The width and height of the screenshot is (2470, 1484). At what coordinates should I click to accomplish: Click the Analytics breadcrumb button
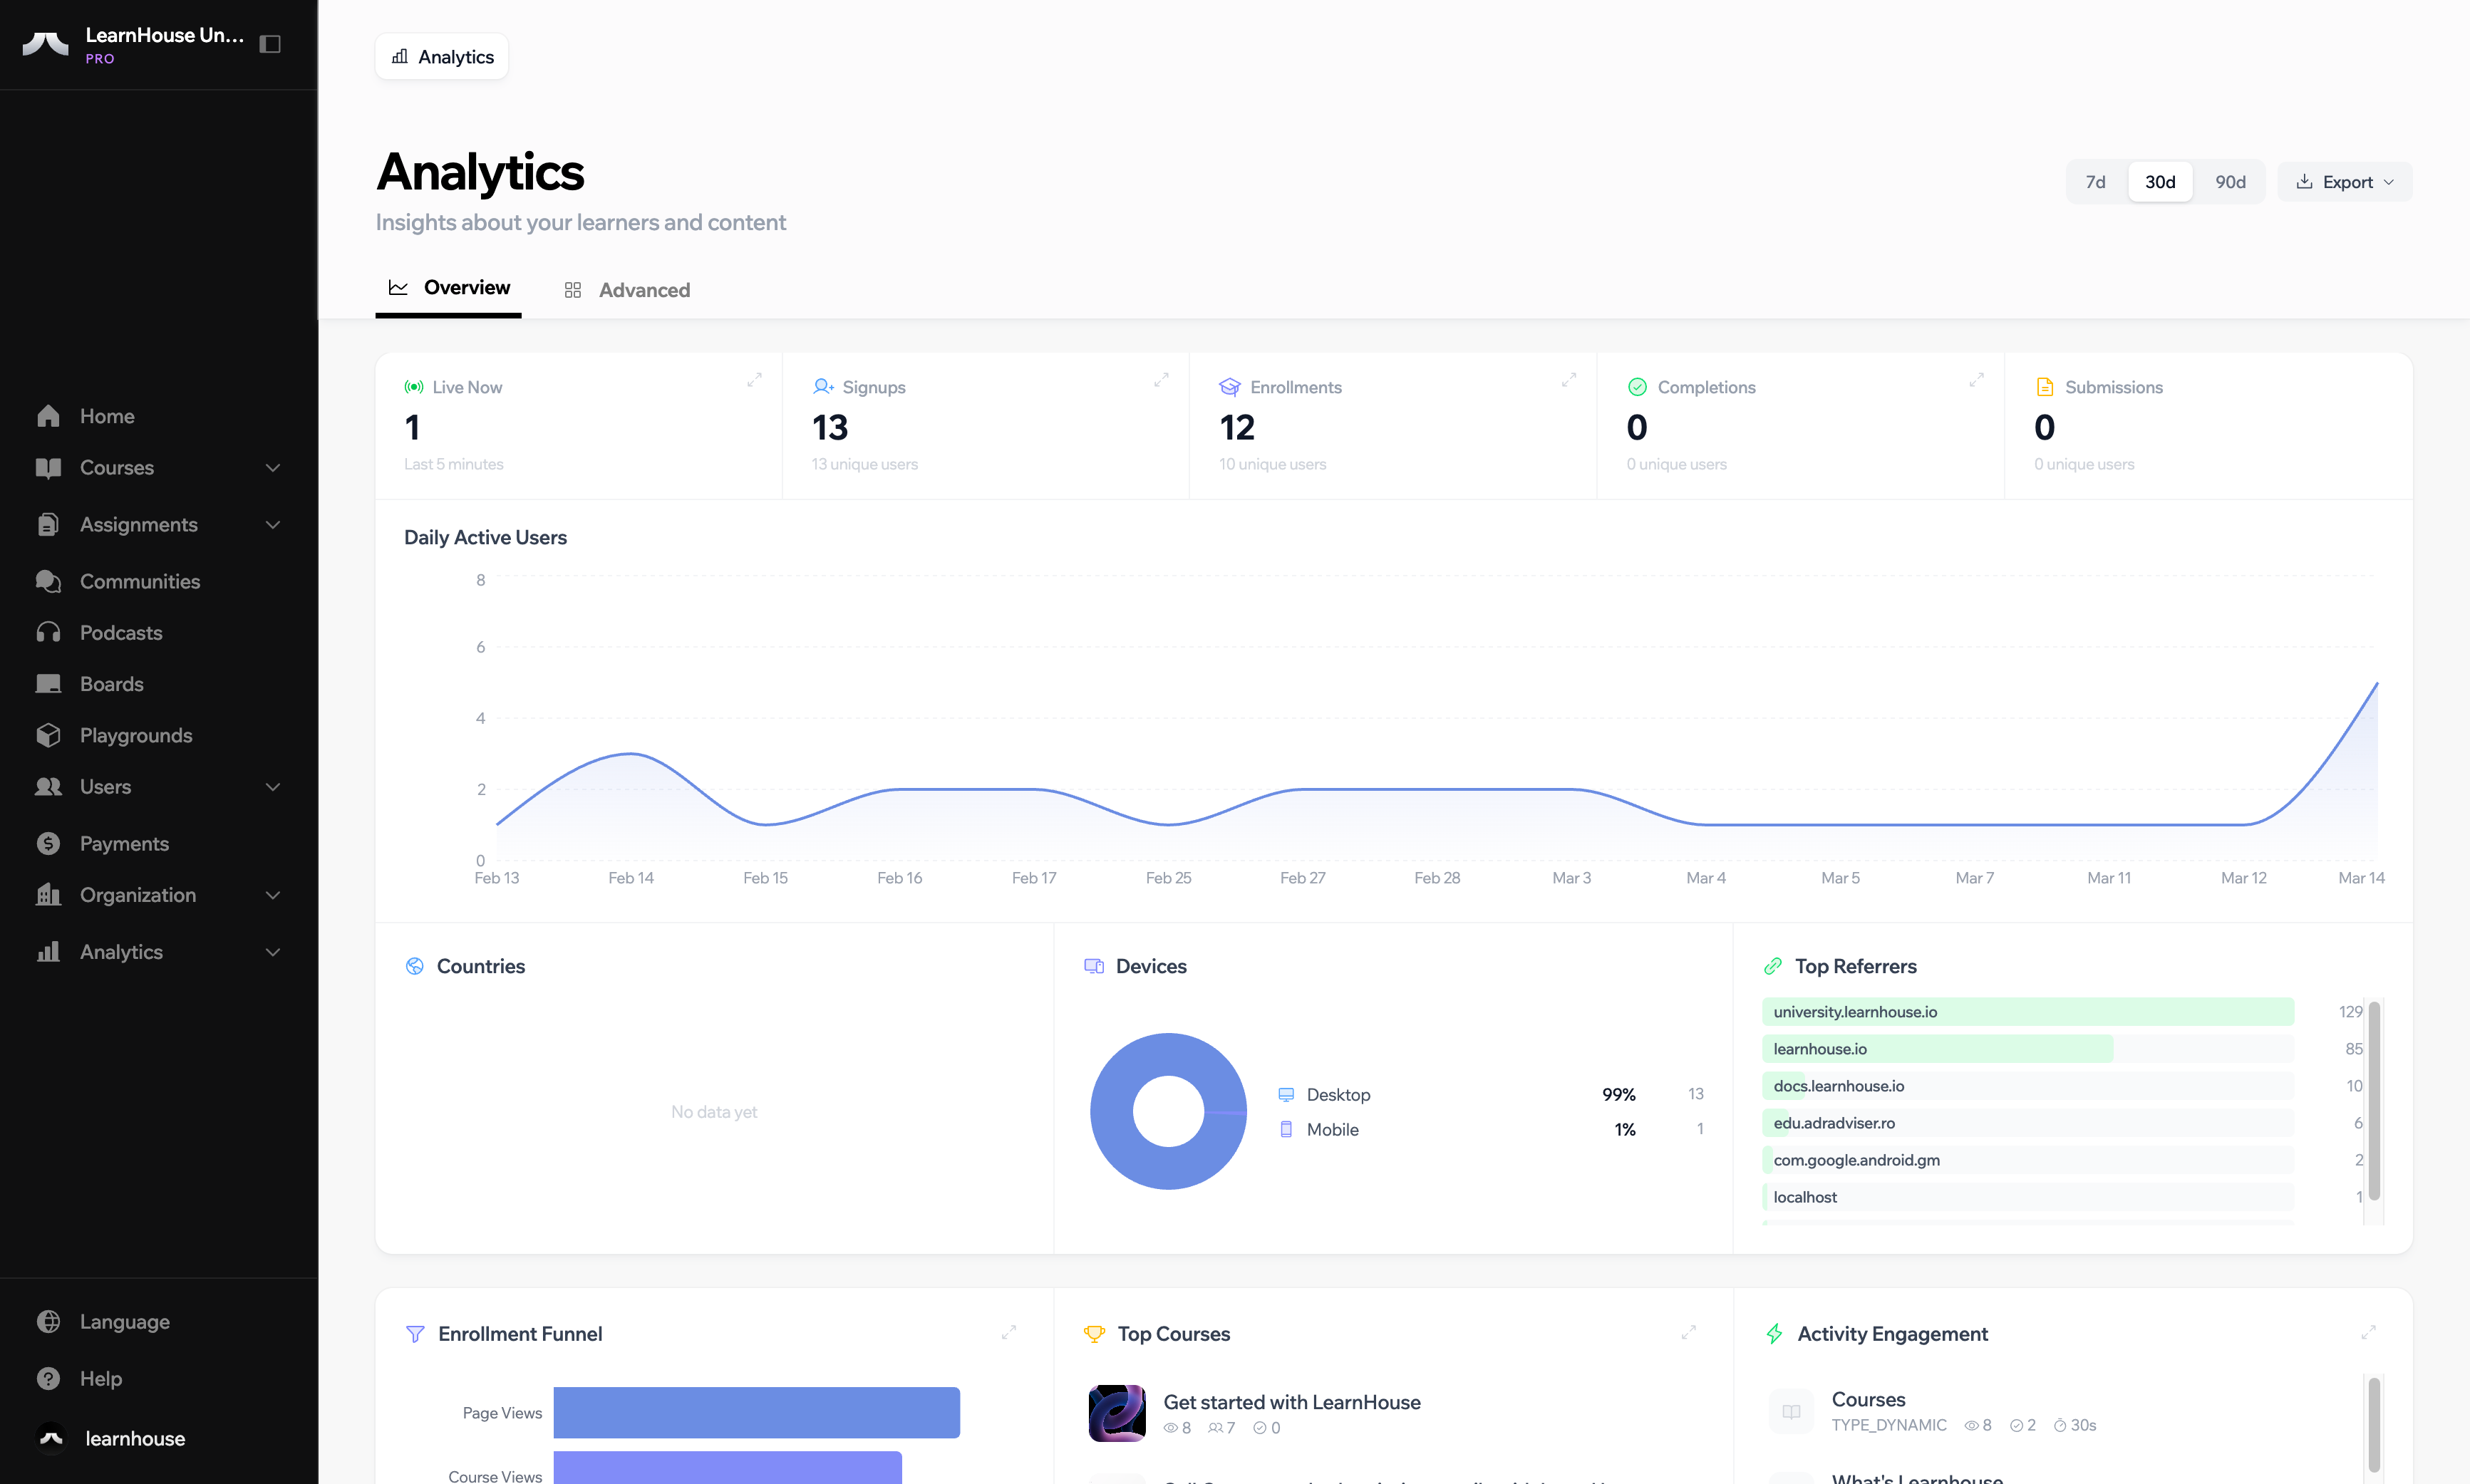(442, 57)
